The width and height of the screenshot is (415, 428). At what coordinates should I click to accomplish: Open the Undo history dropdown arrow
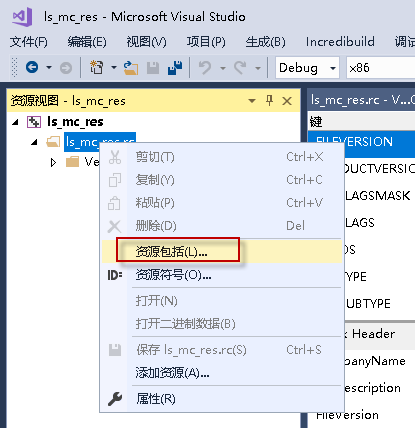223,68
